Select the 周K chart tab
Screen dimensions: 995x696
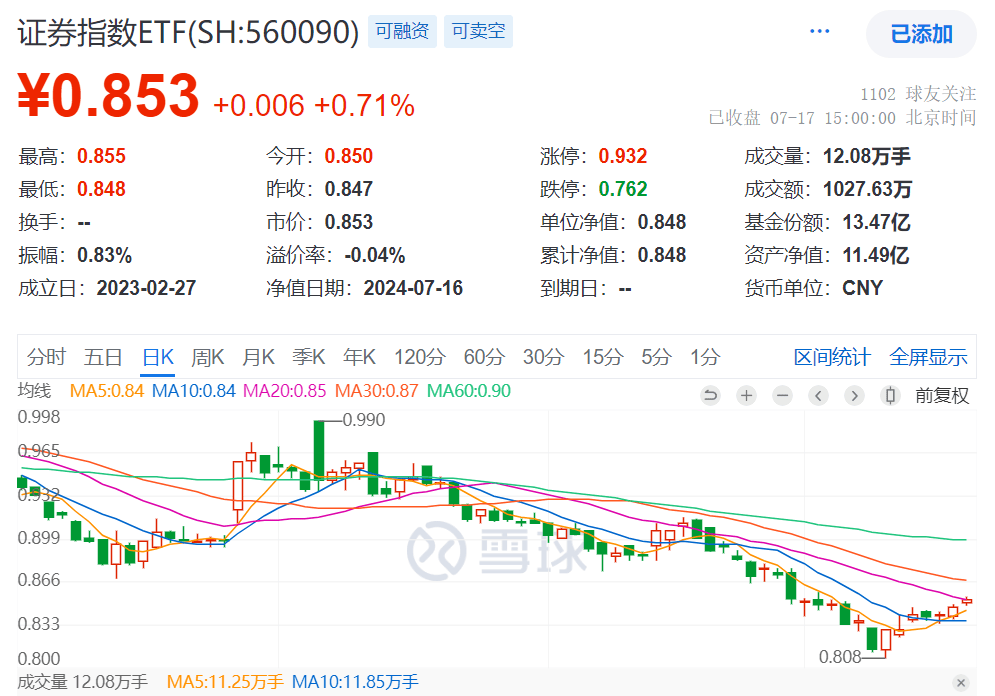click(x=208, y=357)
